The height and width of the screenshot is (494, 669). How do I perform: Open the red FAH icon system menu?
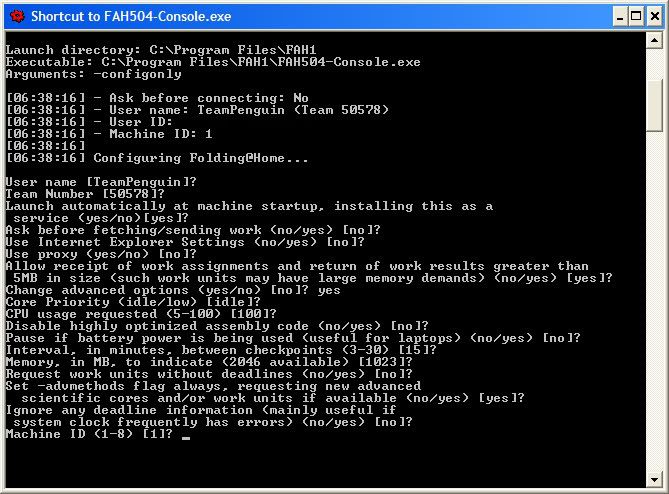click(17, 17)
